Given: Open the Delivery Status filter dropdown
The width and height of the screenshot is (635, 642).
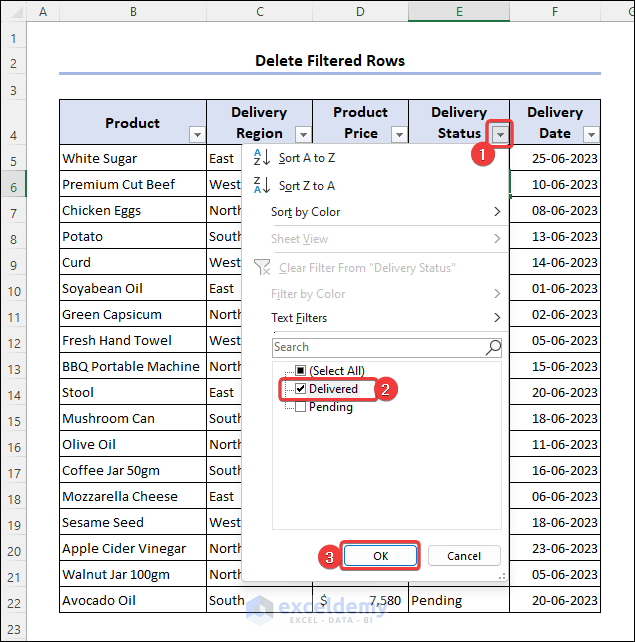Looking at the screenshot, I should click(501, 134).
